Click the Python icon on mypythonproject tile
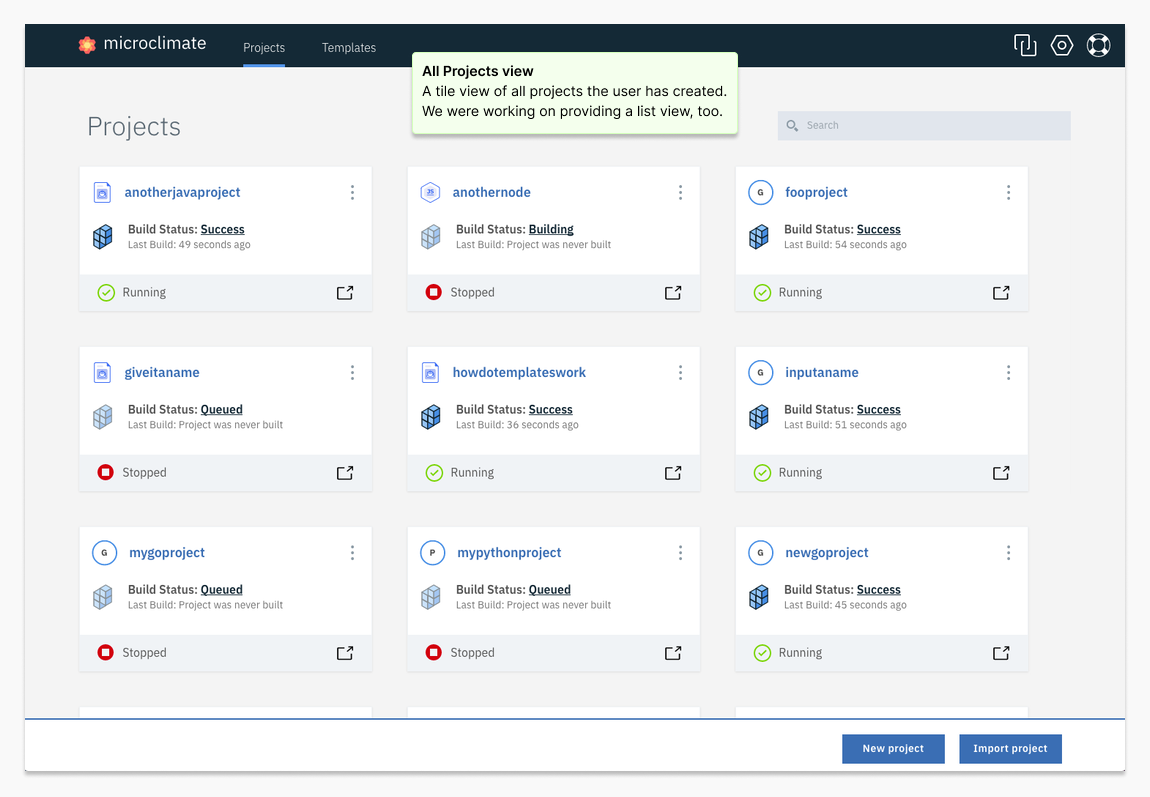The height and width of the screenshot is (797, 1150). point(432,552)
